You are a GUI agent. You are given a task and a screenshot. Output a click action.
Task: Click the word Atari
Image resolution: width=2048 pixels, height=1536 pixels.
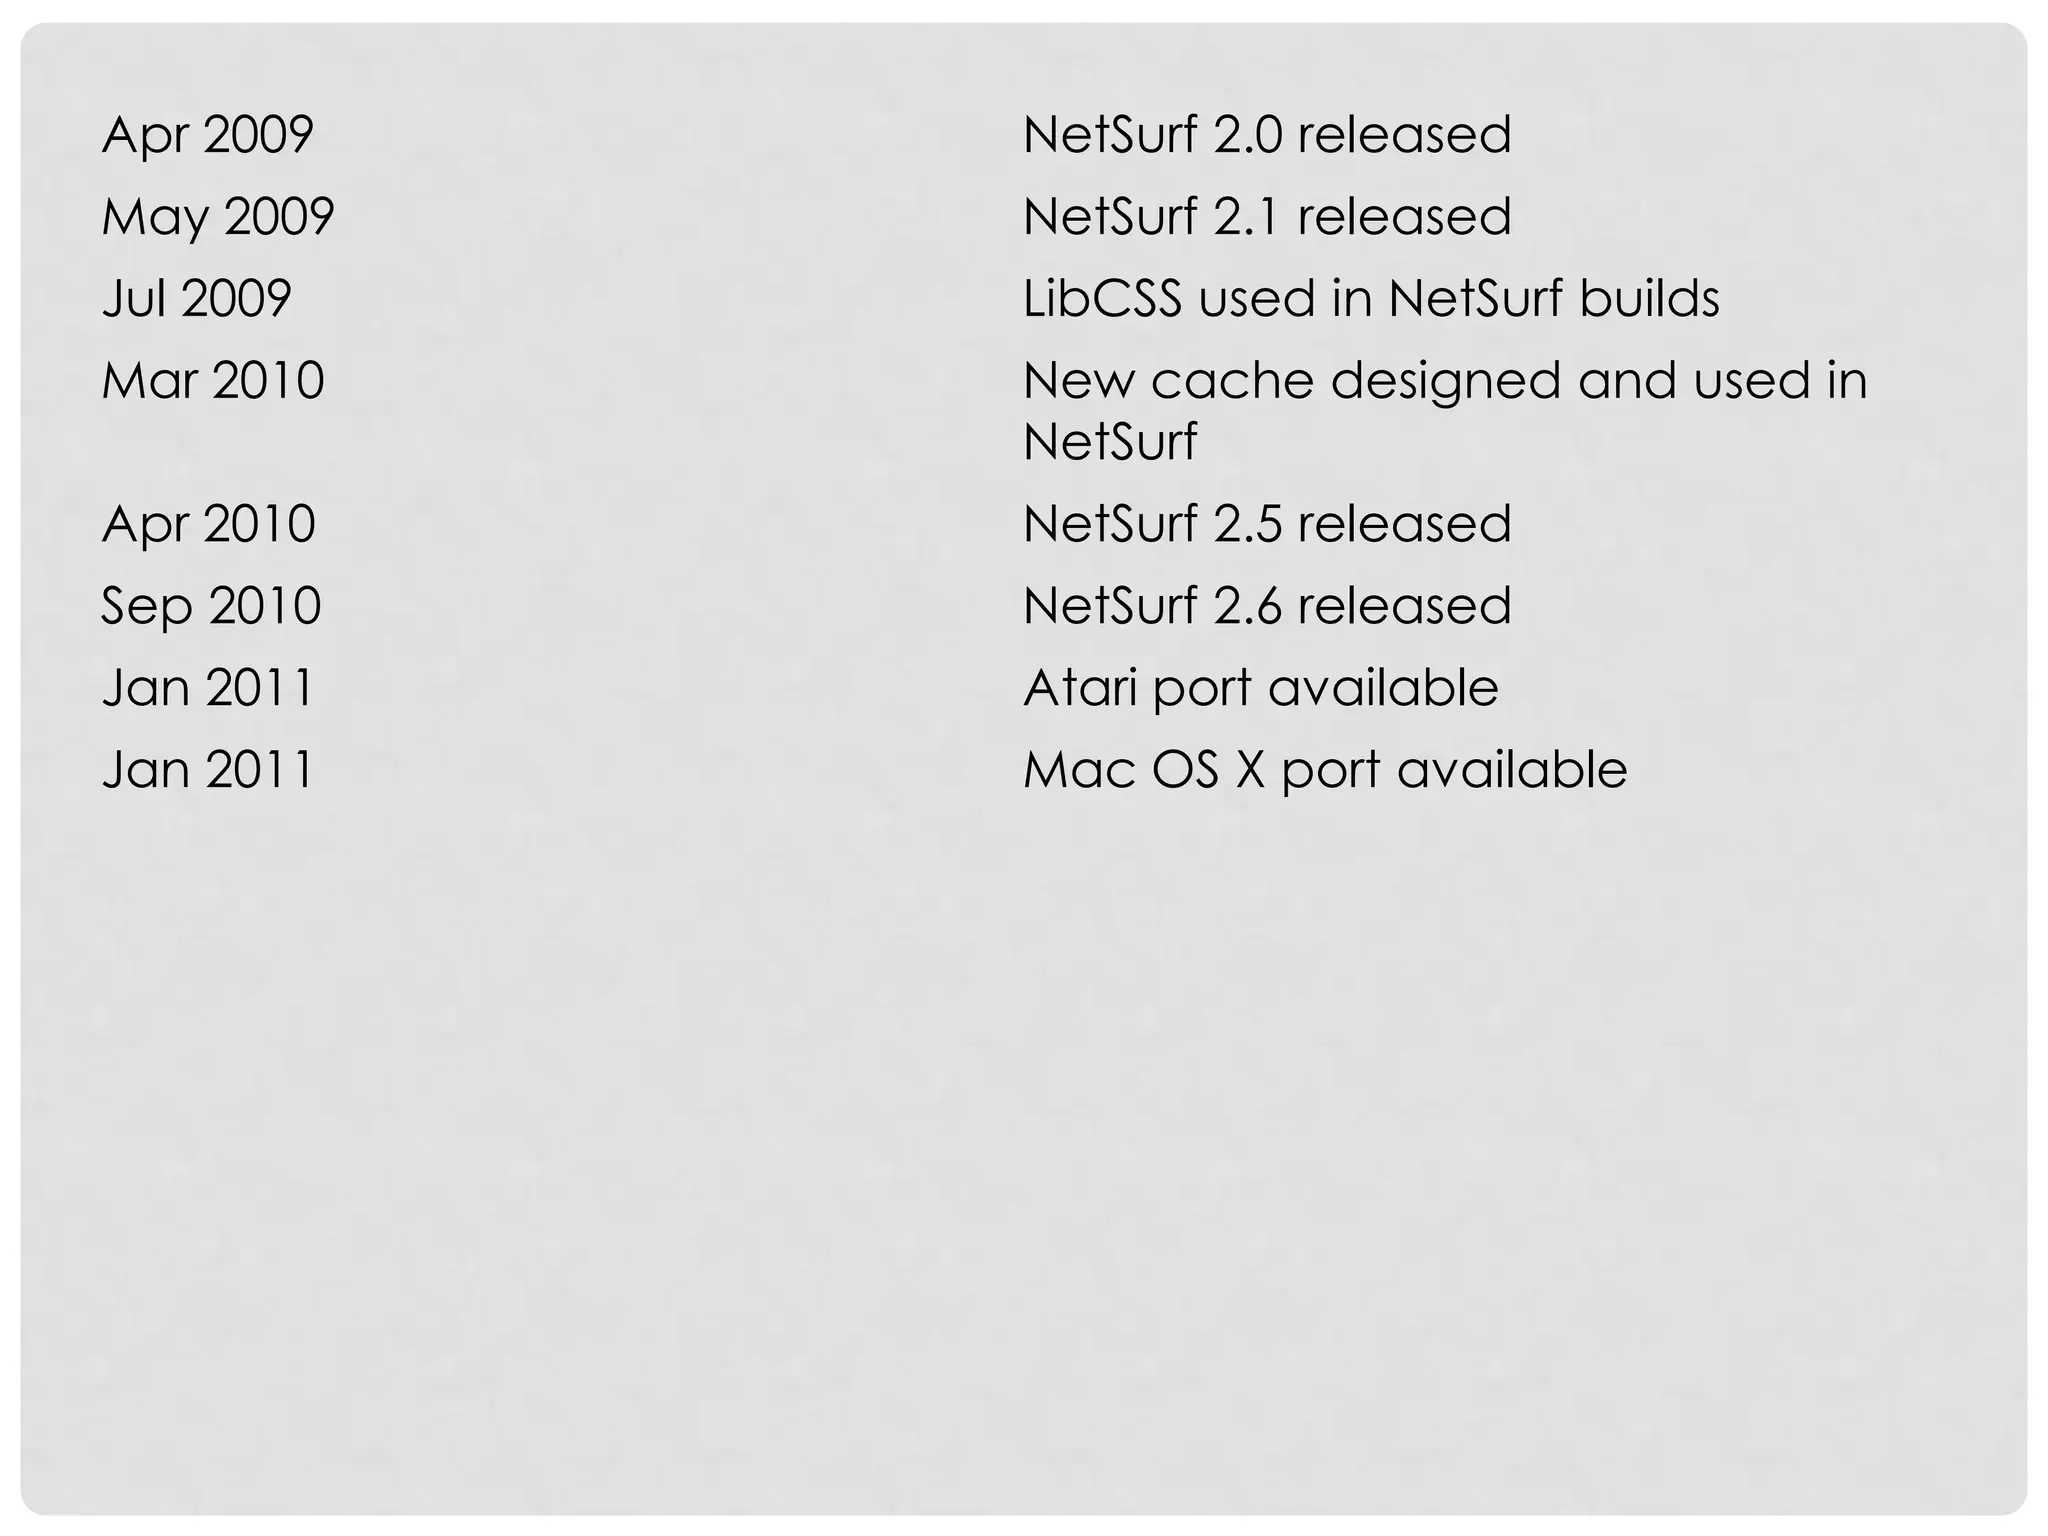(x=1080, y=688)
